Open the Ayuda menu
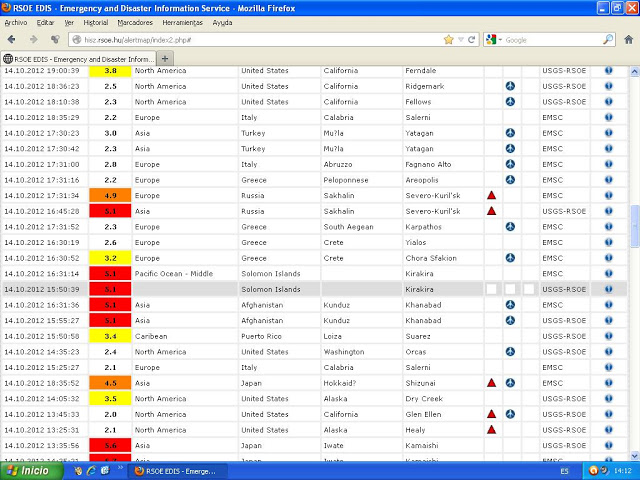 click(x=222, y=23)
